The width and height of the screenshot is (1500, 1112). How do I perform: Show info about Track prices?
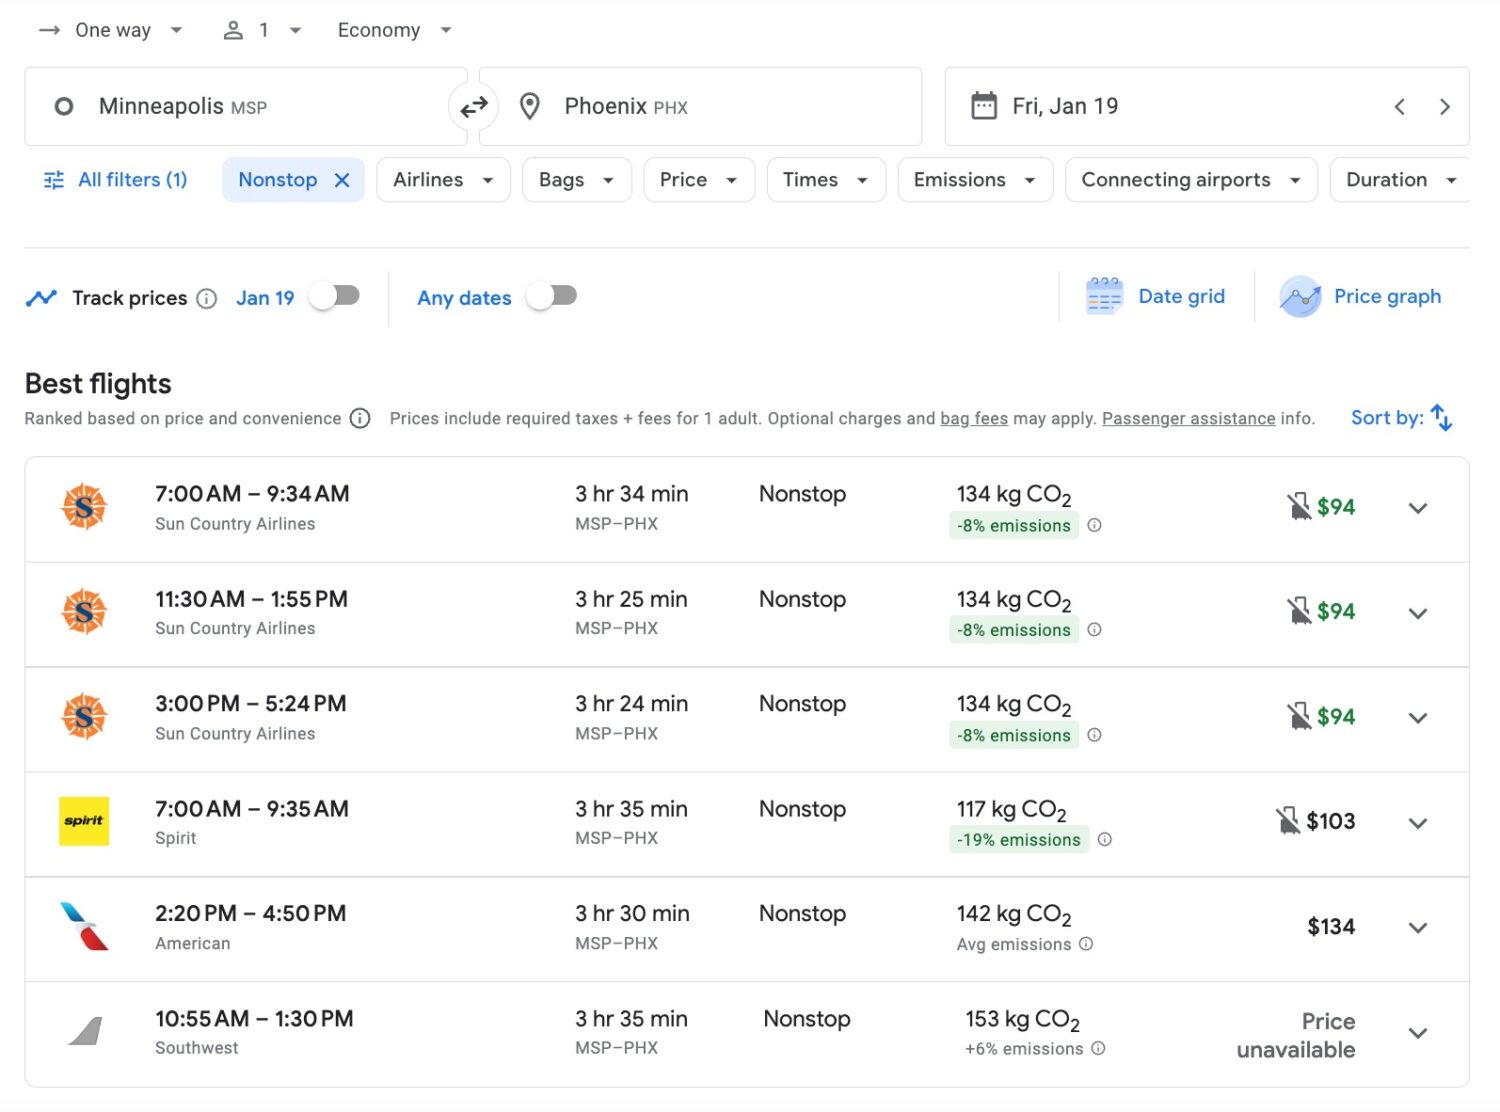tap(207, 299)
